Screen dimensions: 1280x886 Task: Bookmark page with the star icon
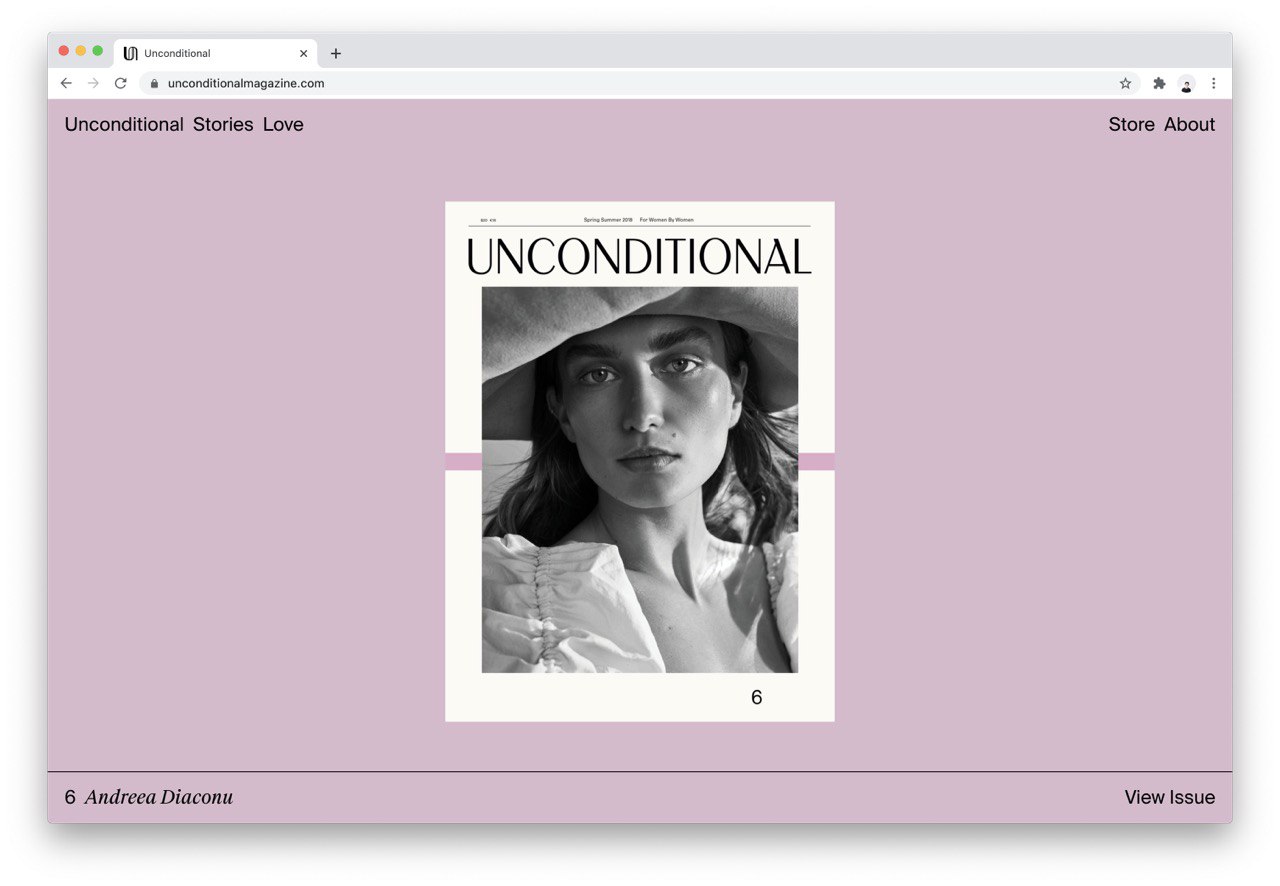click(1125, 83)
